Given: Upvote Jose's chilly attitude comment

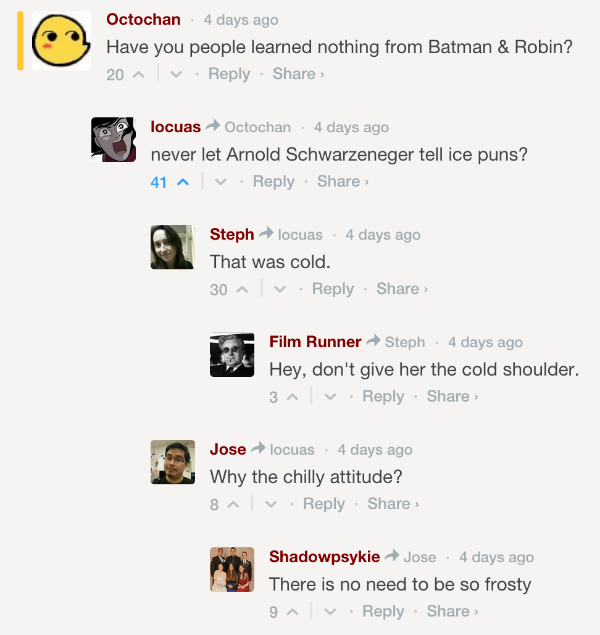Looking at the screenshot, I should point(232,504).
